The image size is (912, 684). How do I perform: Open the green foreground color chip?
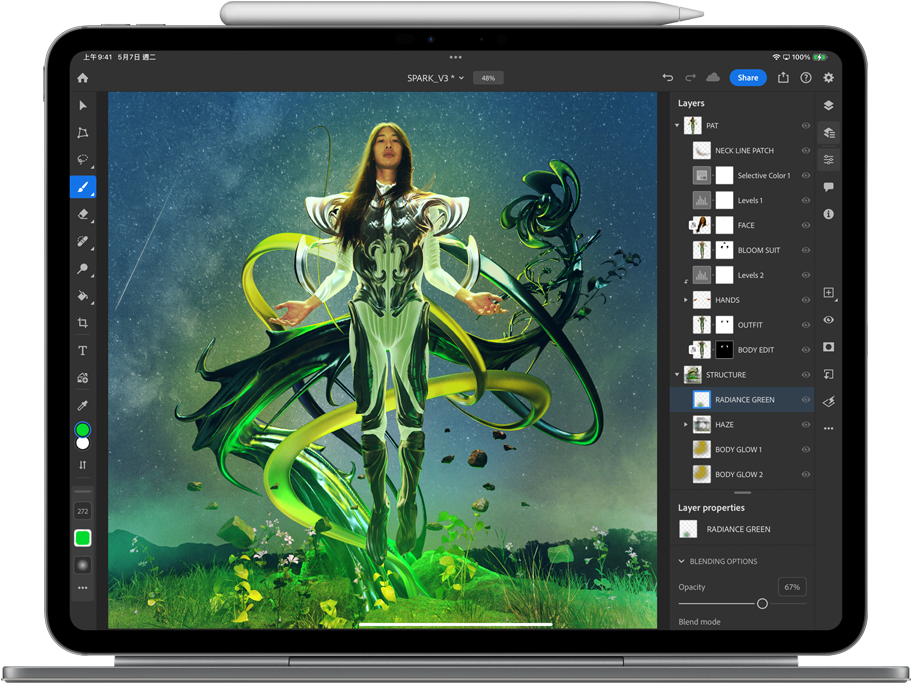point(83,430)
